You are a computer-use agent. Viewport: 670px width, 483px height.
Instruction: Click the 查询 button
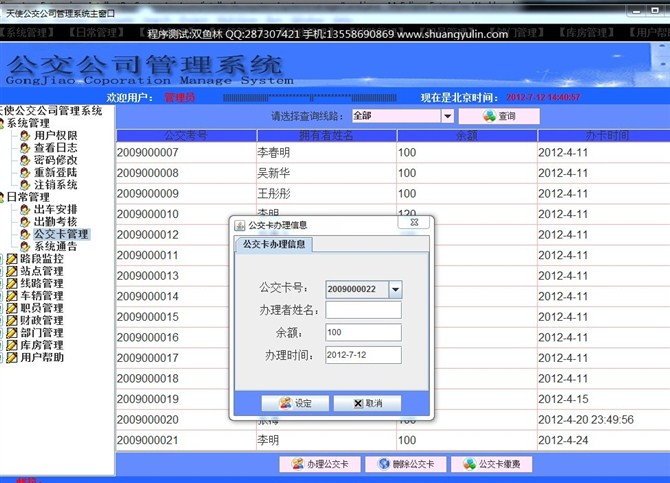click(x=499, y=116)
